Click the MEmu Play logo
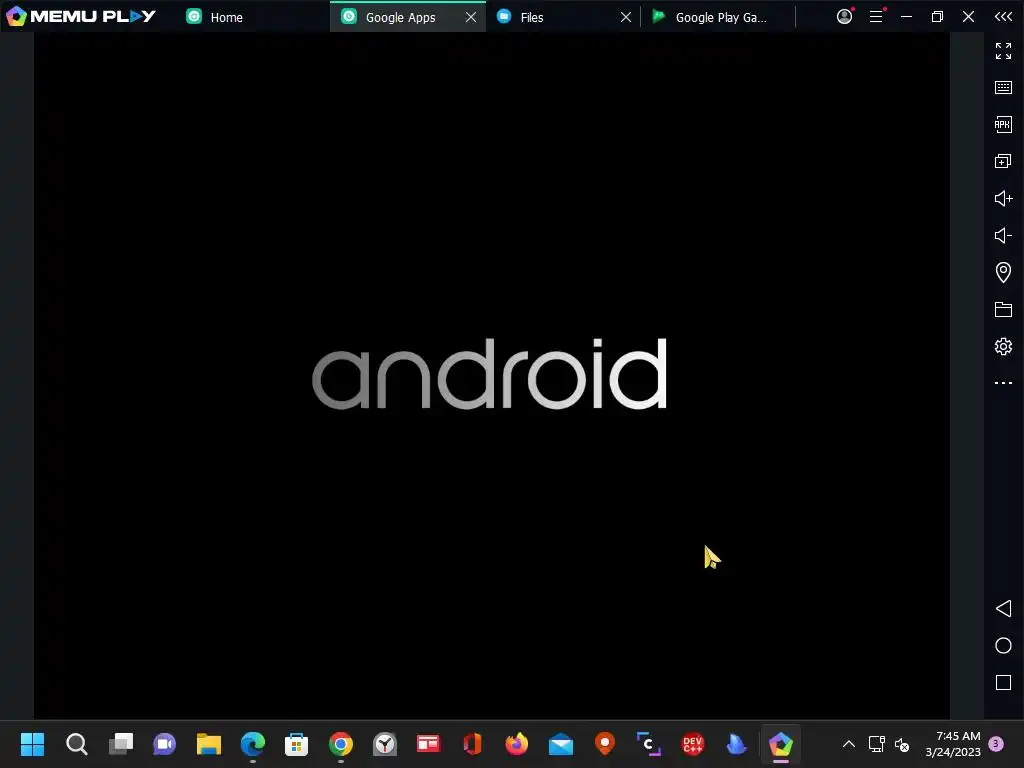Screen dimensions: 1024x768 click(x=81, y=16)
